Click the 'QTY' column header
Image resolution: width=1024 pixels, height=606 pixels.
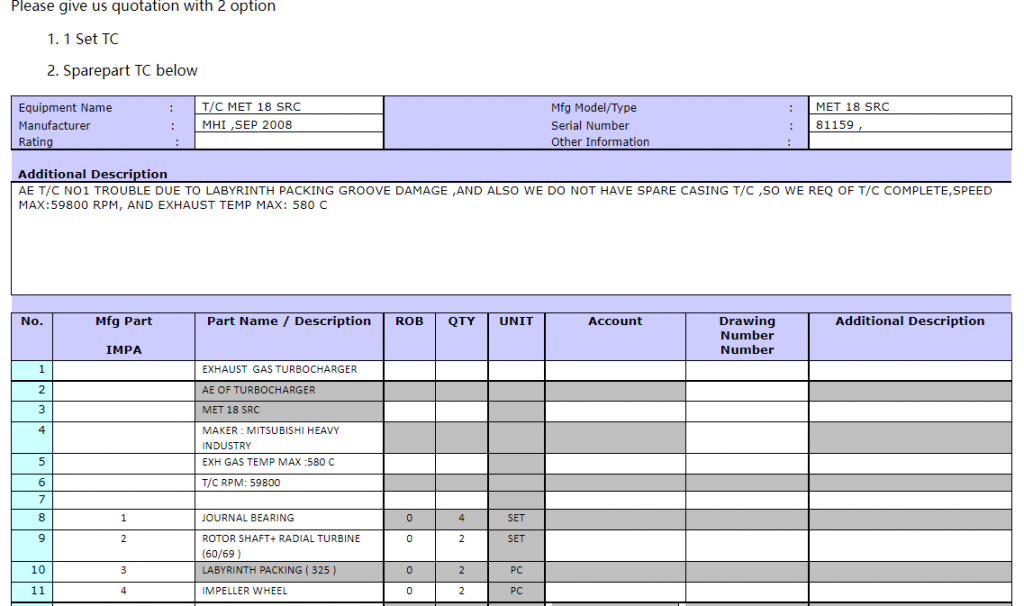tap(461, 322)
